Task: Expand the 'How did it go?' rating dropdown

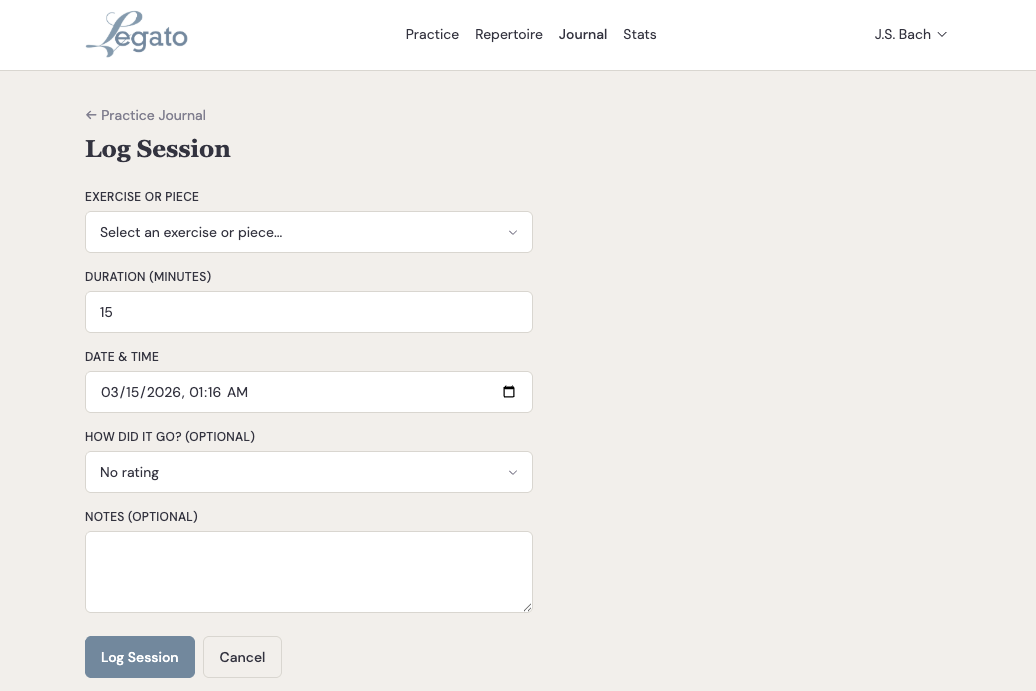Action: click(309, 472)
